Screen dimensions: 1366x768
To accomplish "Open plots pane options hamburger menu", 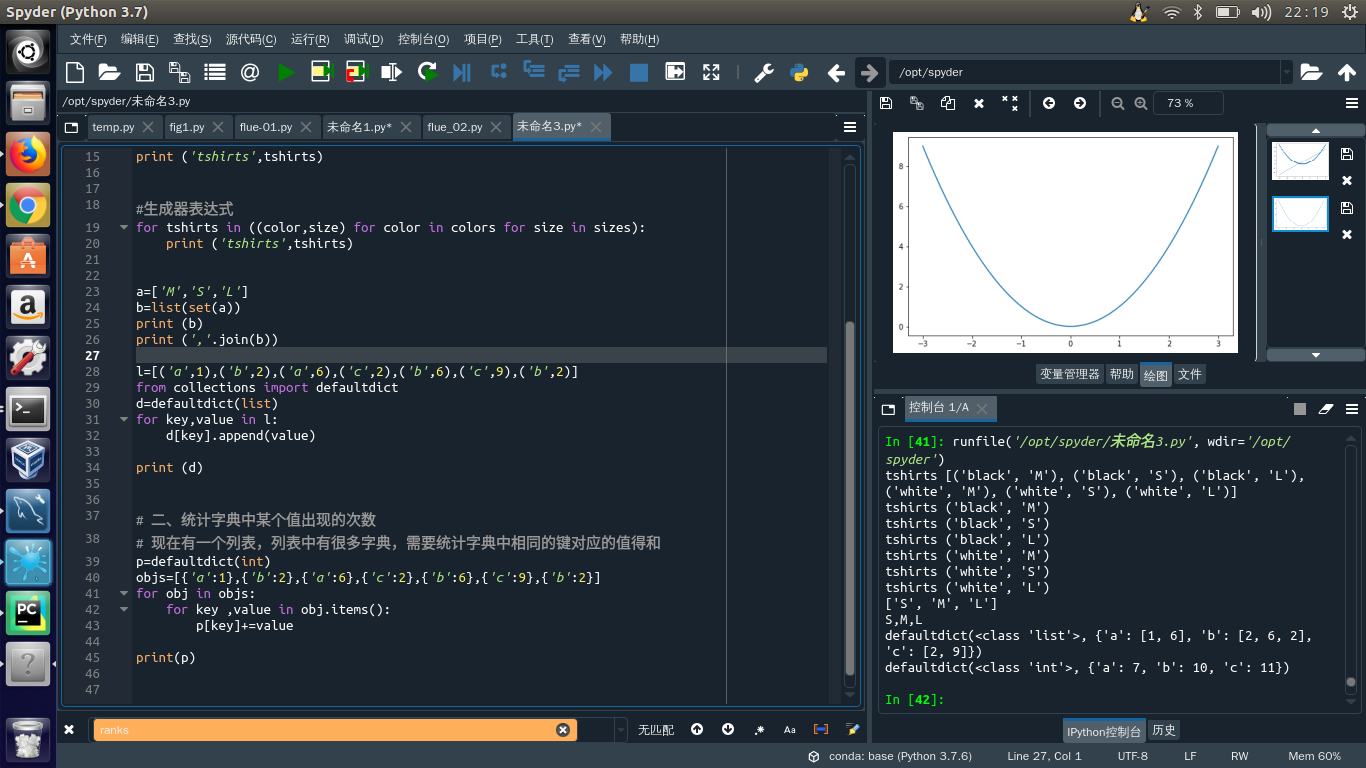I will tap(1351, 103).
